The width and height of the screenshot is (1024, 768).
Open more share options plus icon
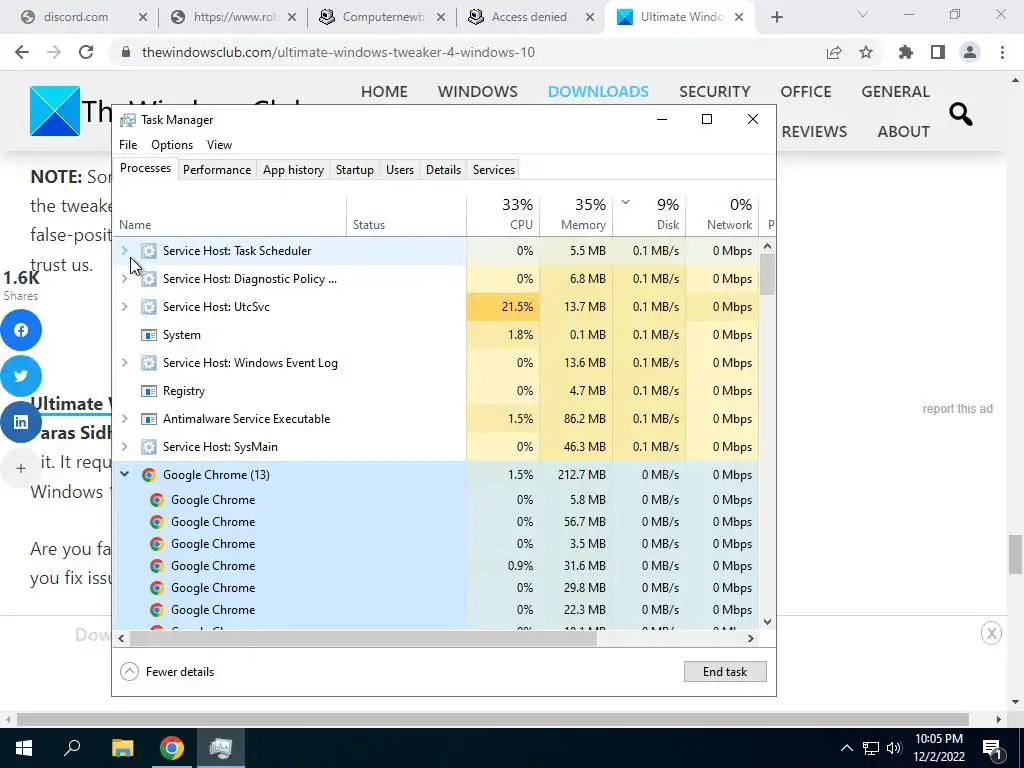(x=21, y=468)
